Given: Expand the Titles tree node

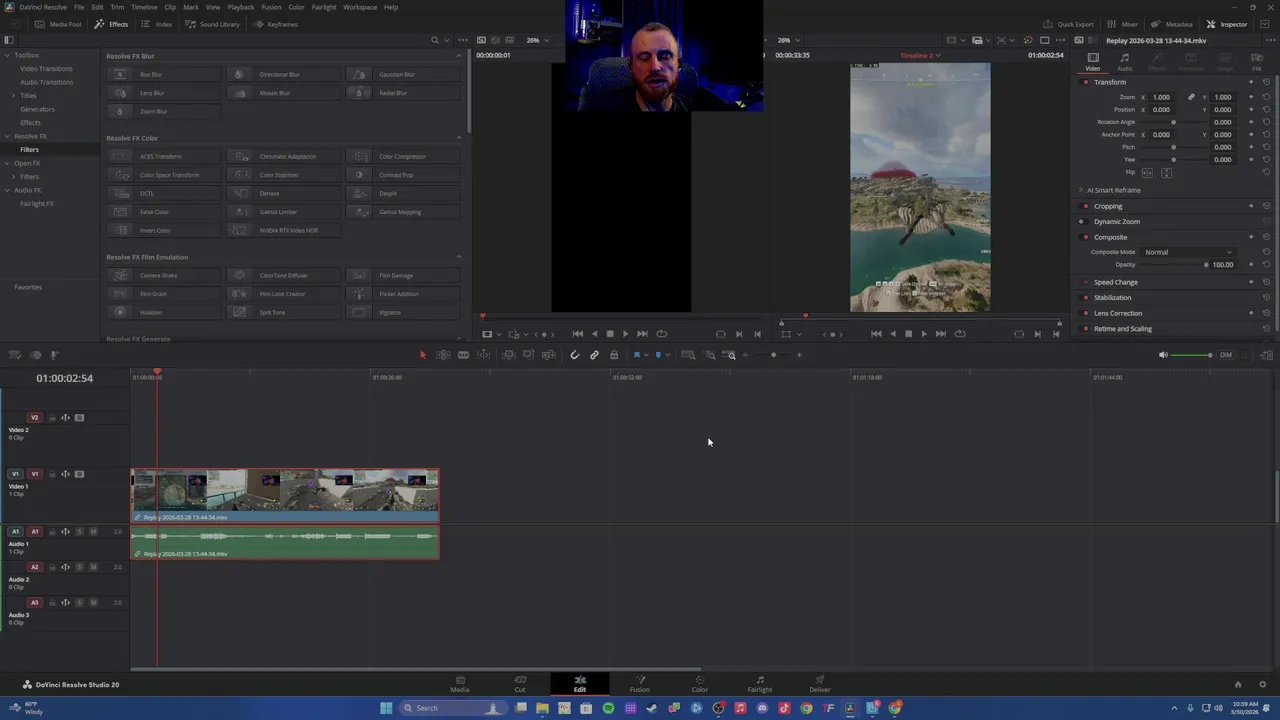Looking at the screenshot, I should (x=14, y=95).
